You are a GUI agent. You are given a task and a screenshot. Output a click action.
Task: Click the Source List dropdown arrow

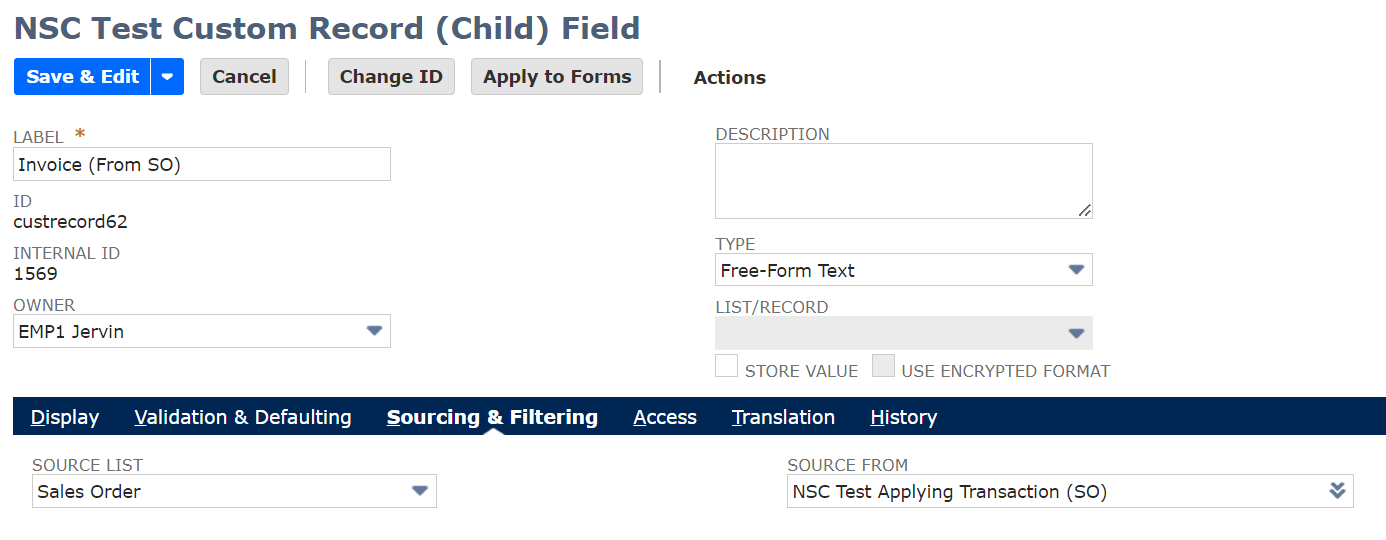tap(420, 491)
